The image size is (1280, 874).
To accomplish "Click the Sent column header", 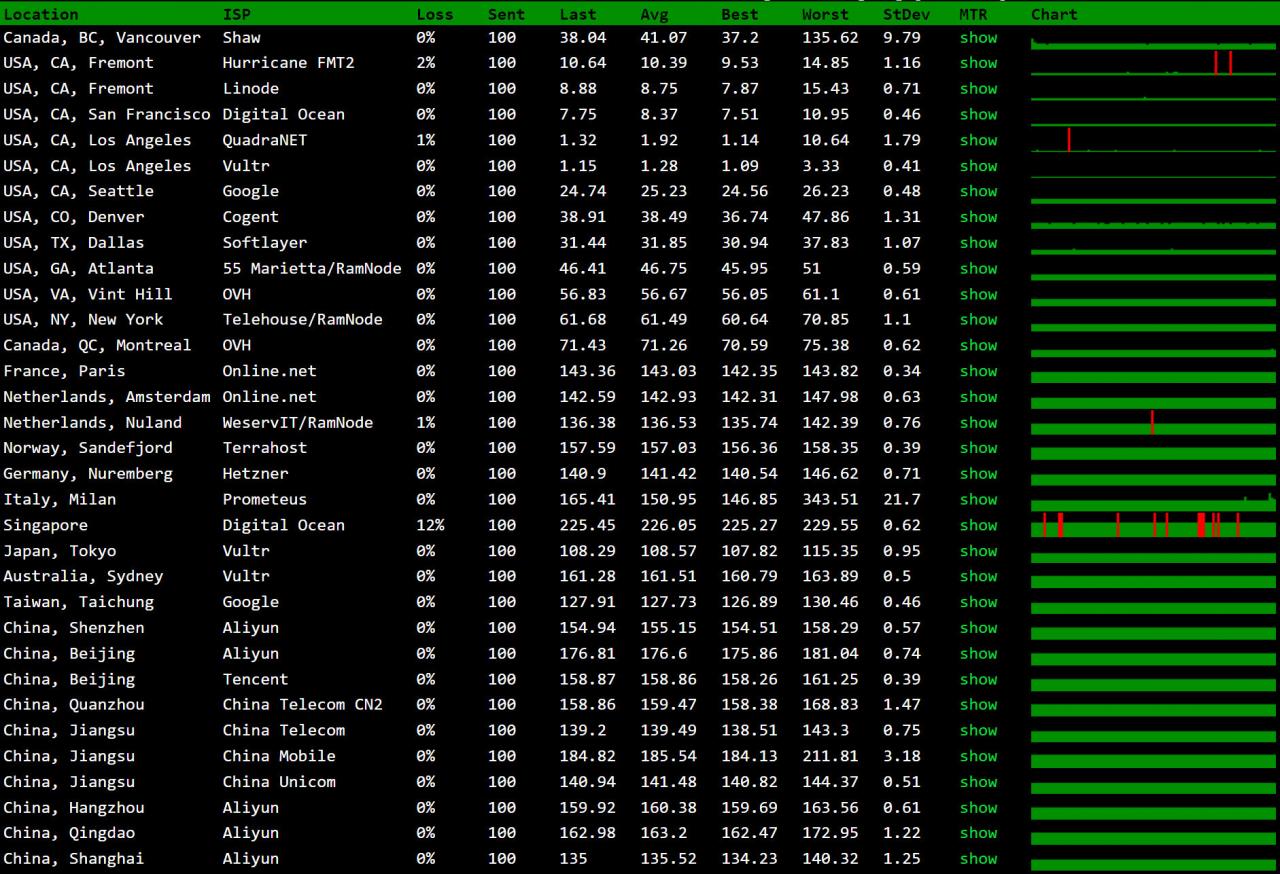I will [506, 14].
